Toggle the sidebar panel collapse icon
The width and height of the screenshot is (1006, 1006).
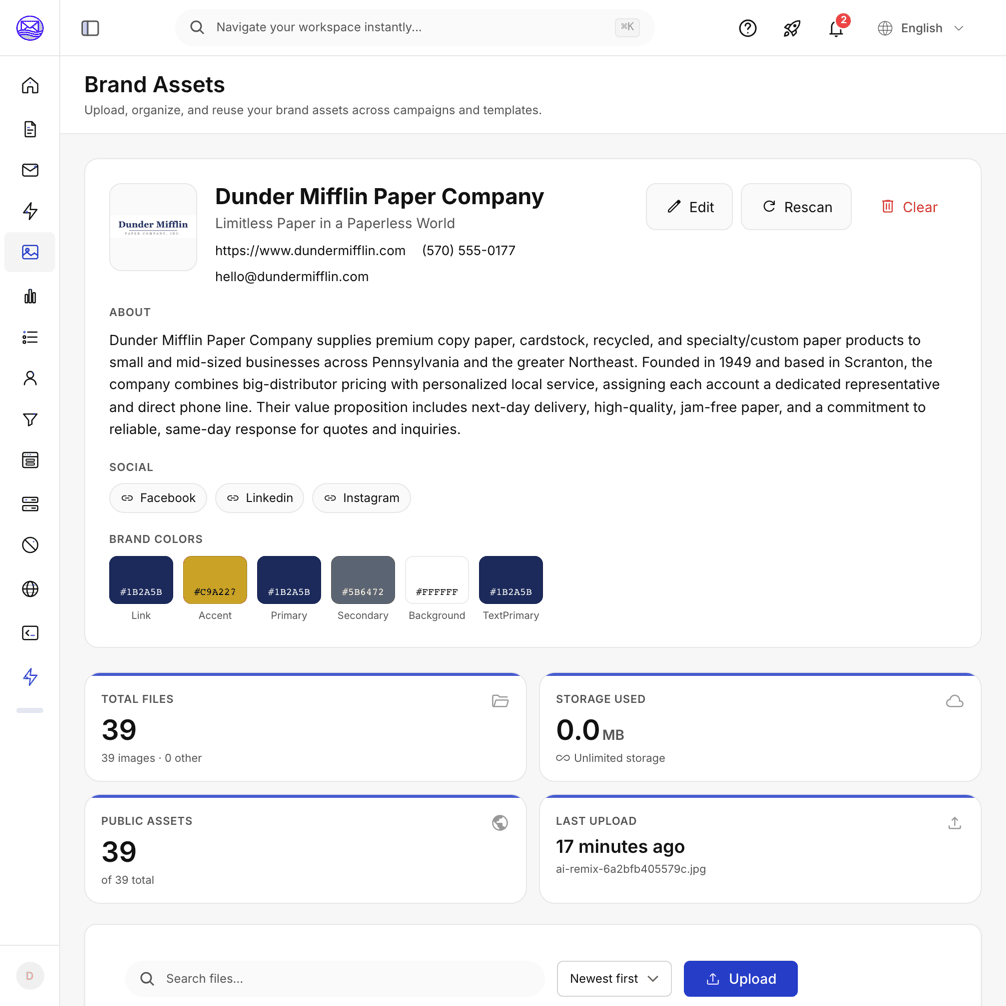90,28
